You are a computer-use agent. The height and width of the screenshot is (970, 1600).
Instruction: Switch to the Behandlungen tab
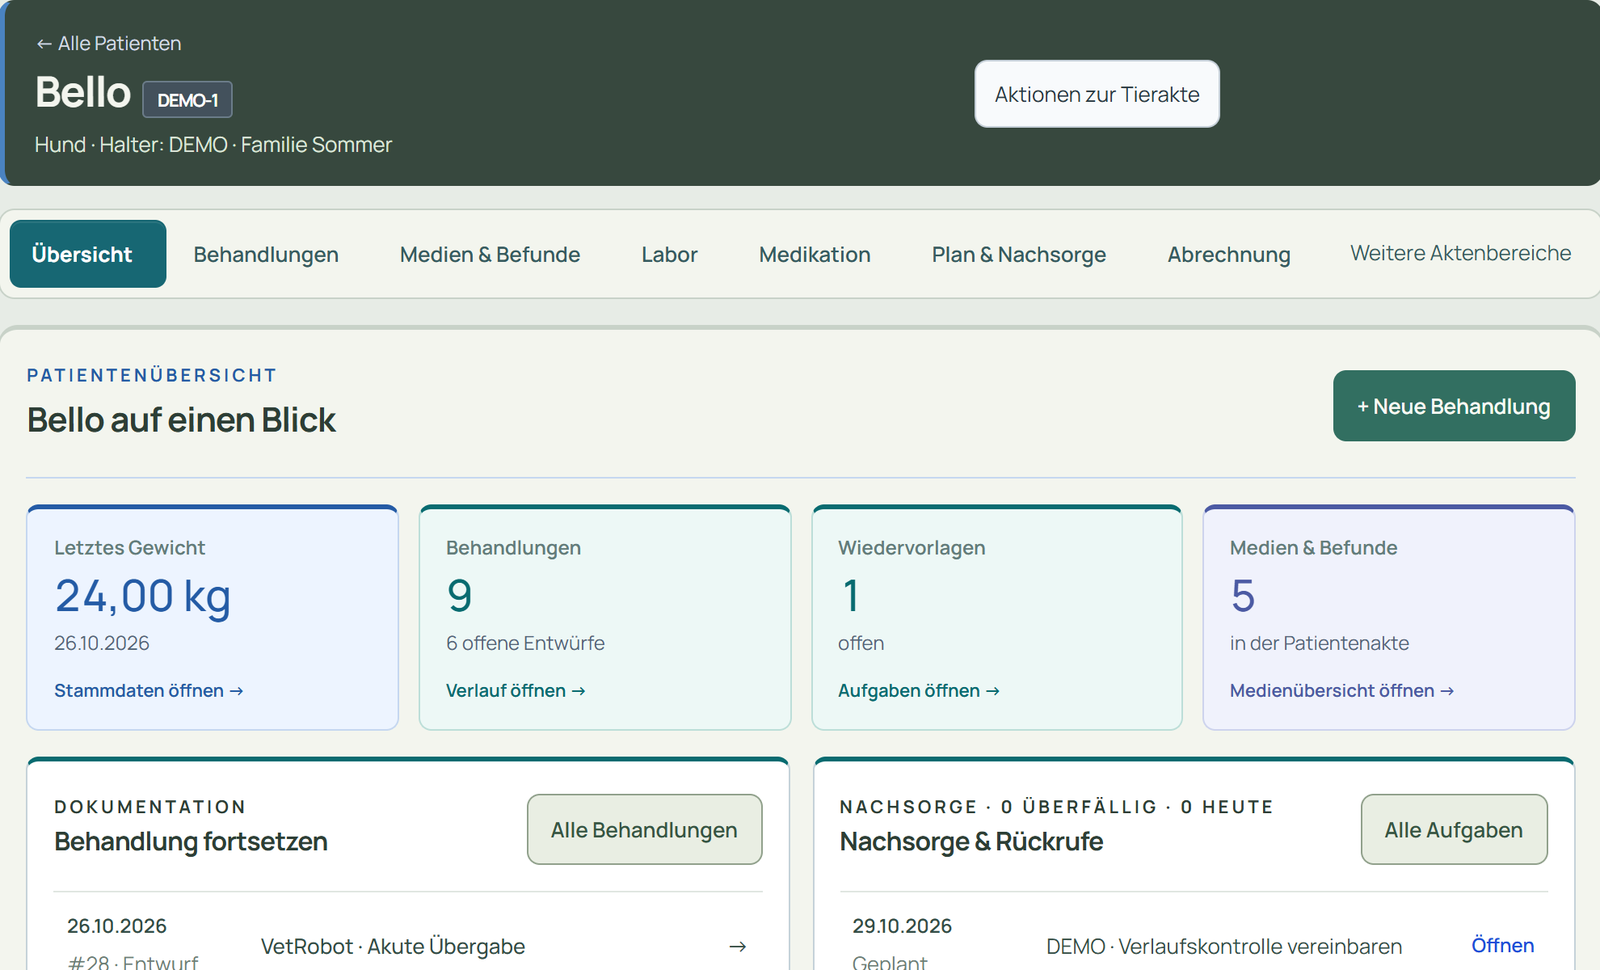coord(266,254)
